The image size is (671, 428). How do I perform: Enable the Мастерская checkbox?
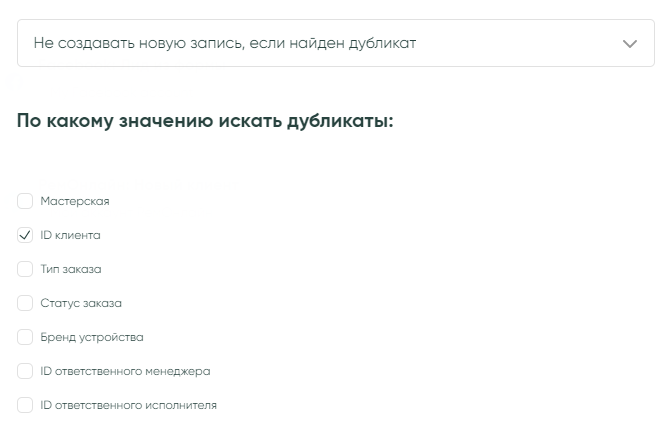point(25,201)
